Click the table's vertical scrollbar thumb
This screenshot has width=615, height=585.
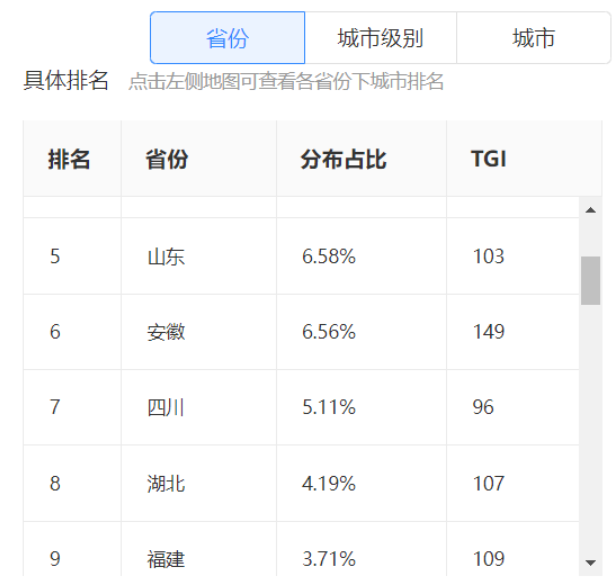pyautogui.click(x=590, y=280)
